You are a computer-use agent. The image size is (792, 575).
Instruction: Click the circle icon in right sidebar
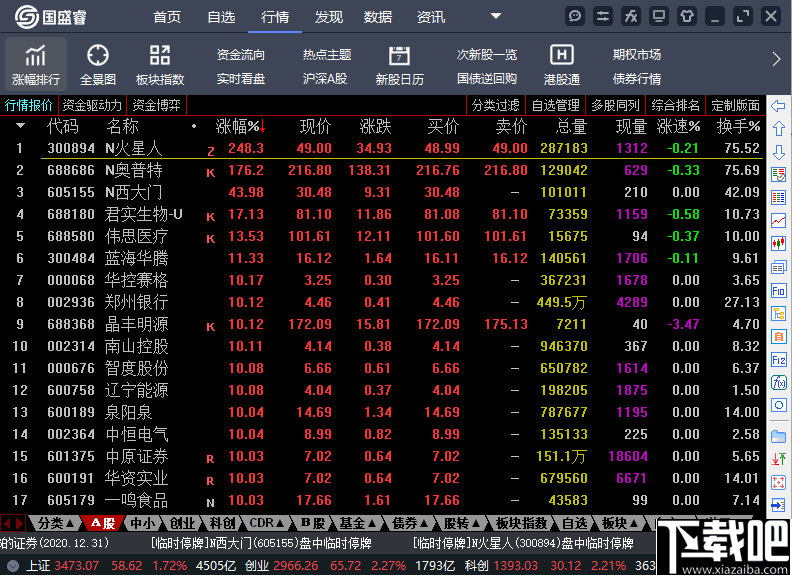coord(778,405)
